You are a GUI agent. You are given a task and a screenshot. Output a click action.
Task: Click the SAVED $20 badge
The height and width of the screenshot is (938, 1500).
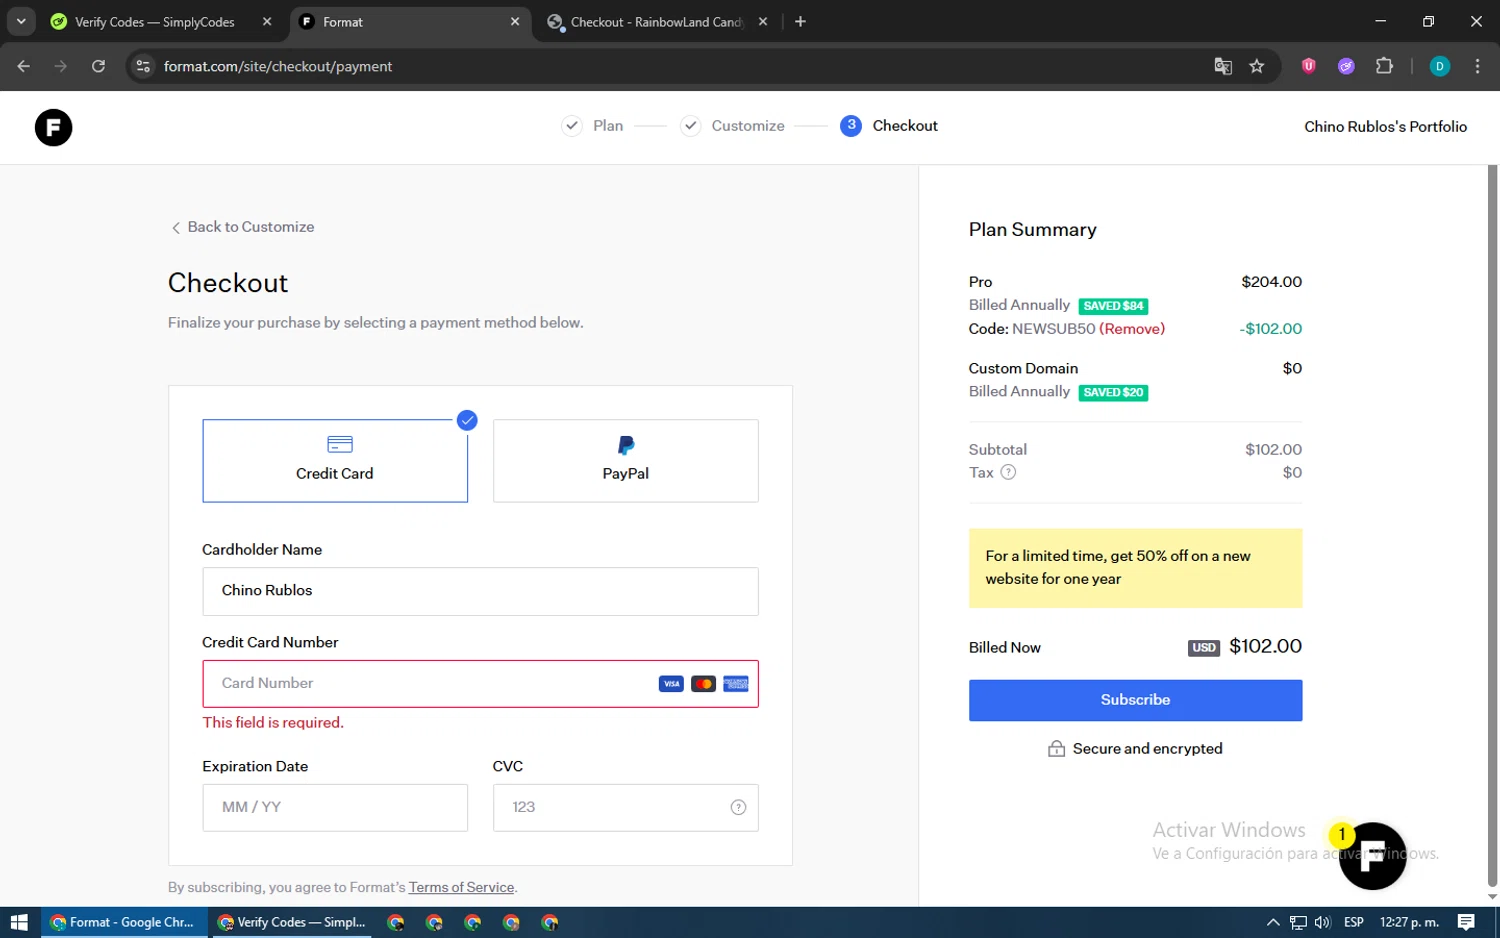[1113, 393]
